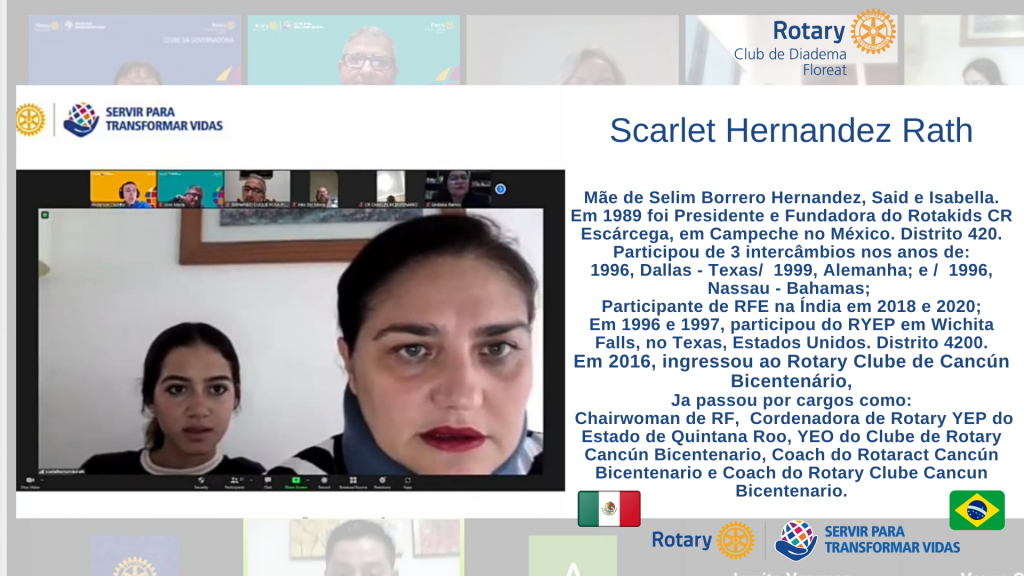1024x576 pixels.
Task: Click the green encryption shield indicator
Action: (45, 214)
